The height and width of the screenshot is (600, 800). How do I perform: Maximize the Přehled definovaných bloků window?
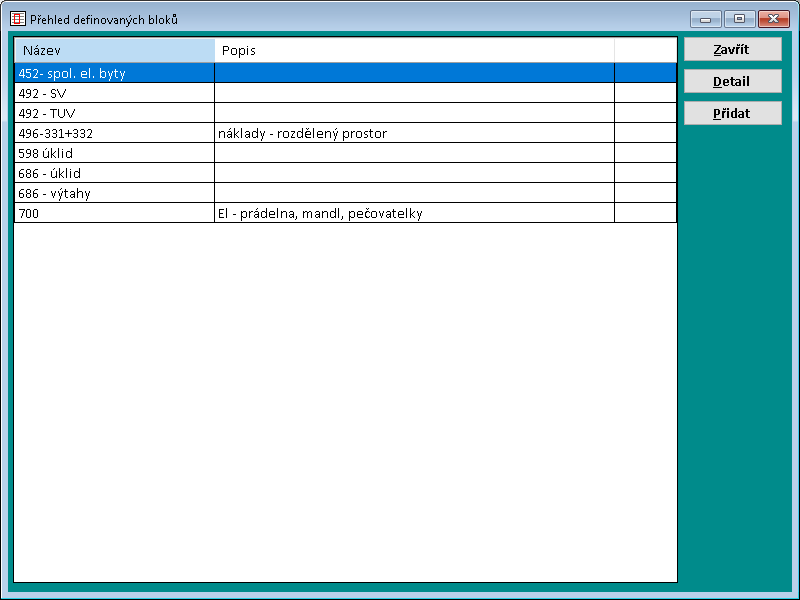click(739, 19)
